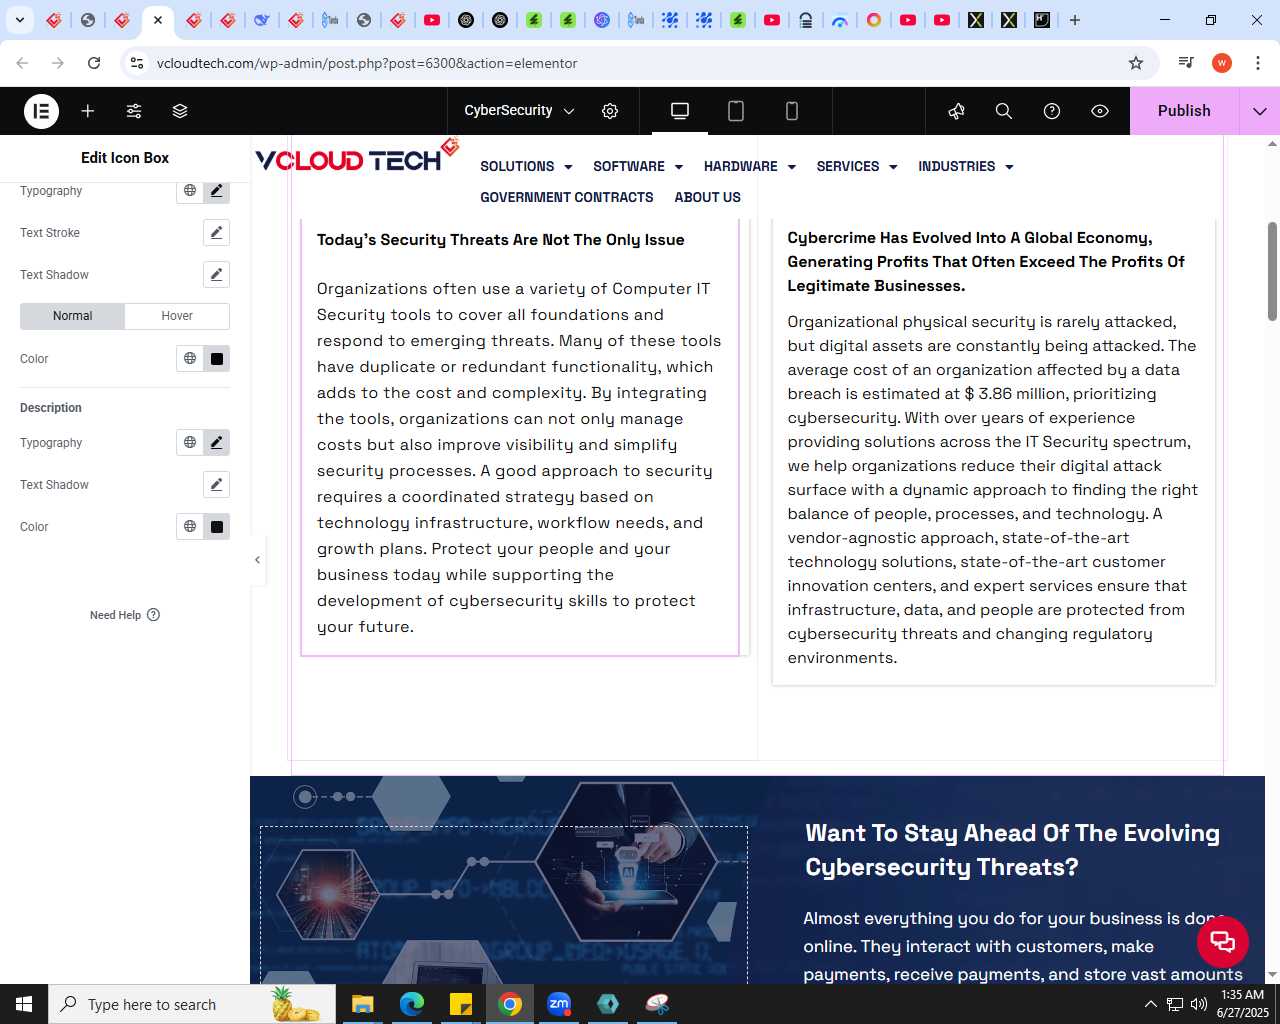Open the media control icon in Chrome
Screen dimensions: 1280x1024
[x=1186, y=63]
